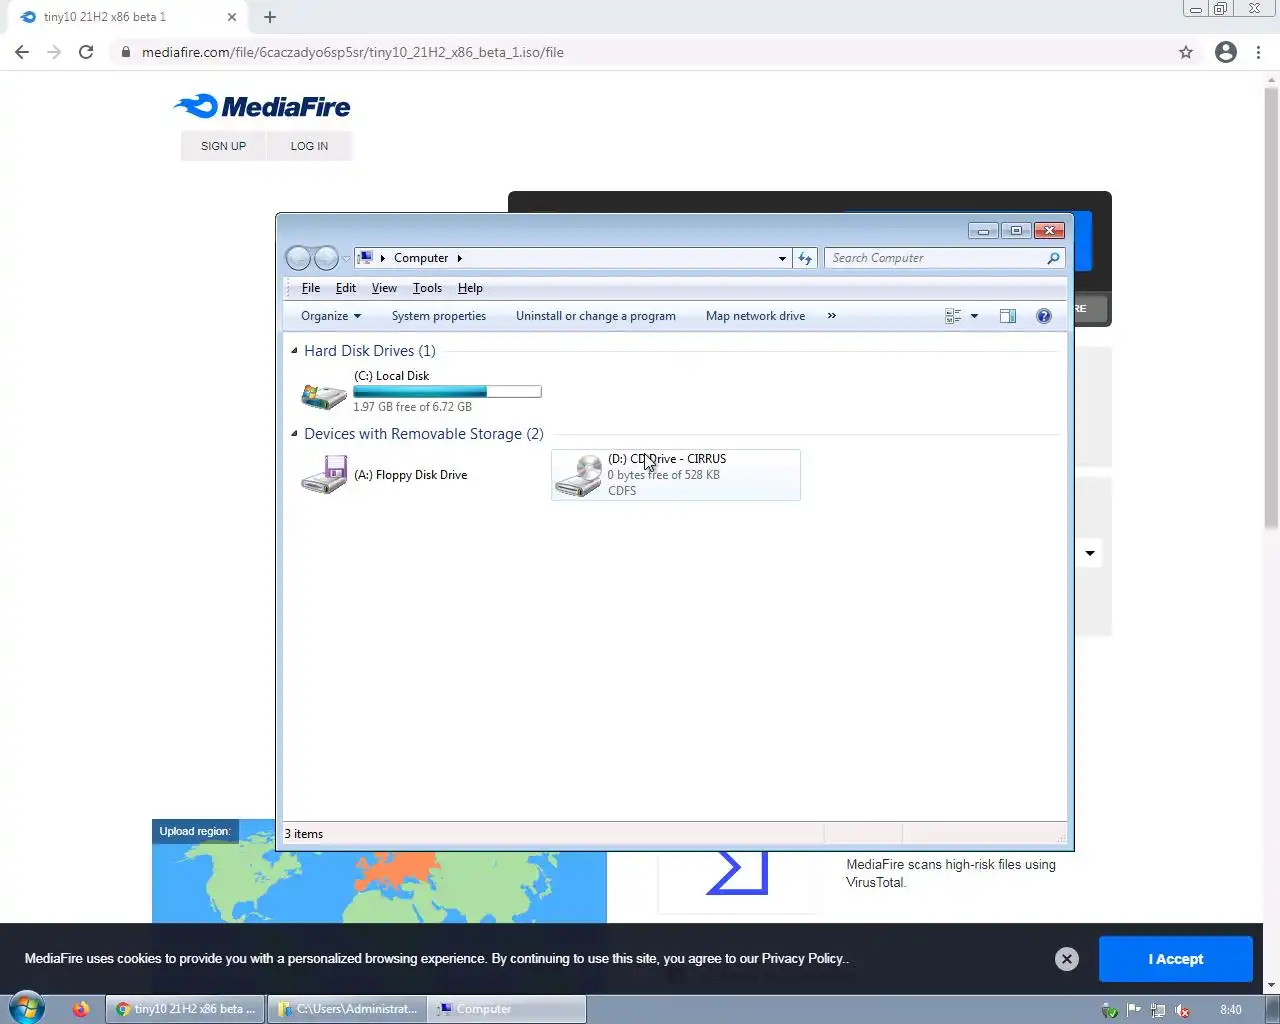Screen dimensions: 1280x1024
Task: Click the Explorer back navigation arrow
Action: 298,258
